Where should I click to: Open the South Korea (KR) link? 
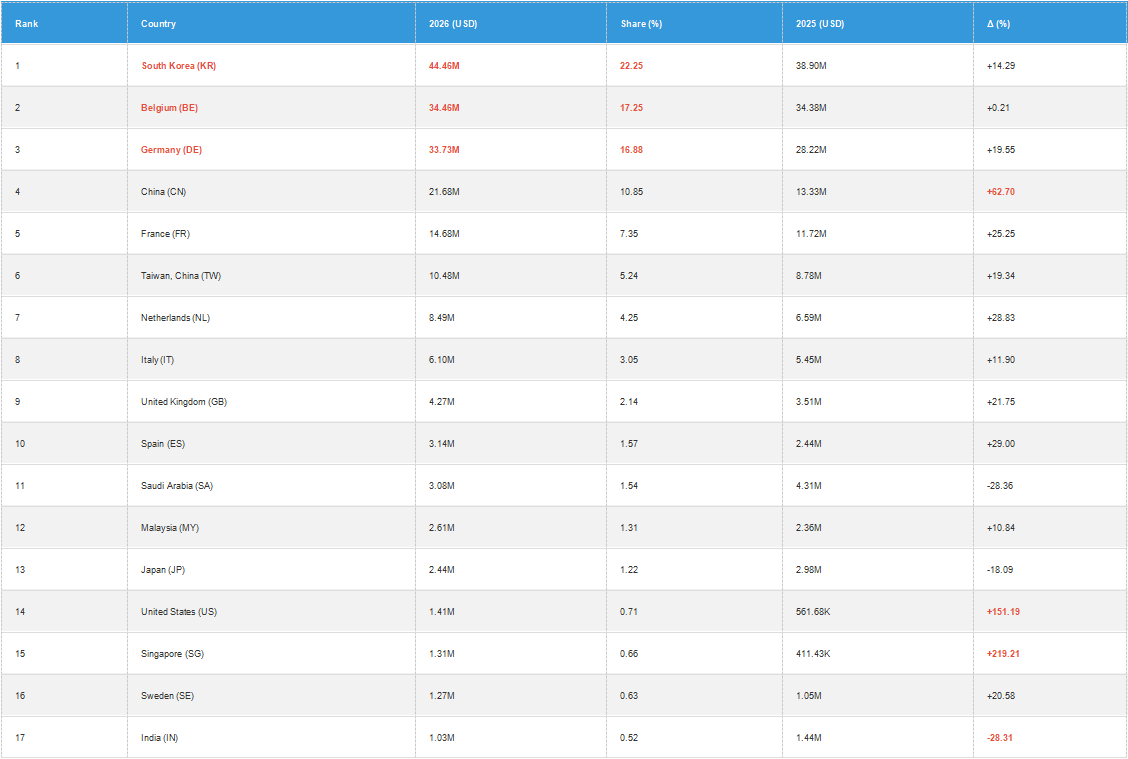click(178, 65)
